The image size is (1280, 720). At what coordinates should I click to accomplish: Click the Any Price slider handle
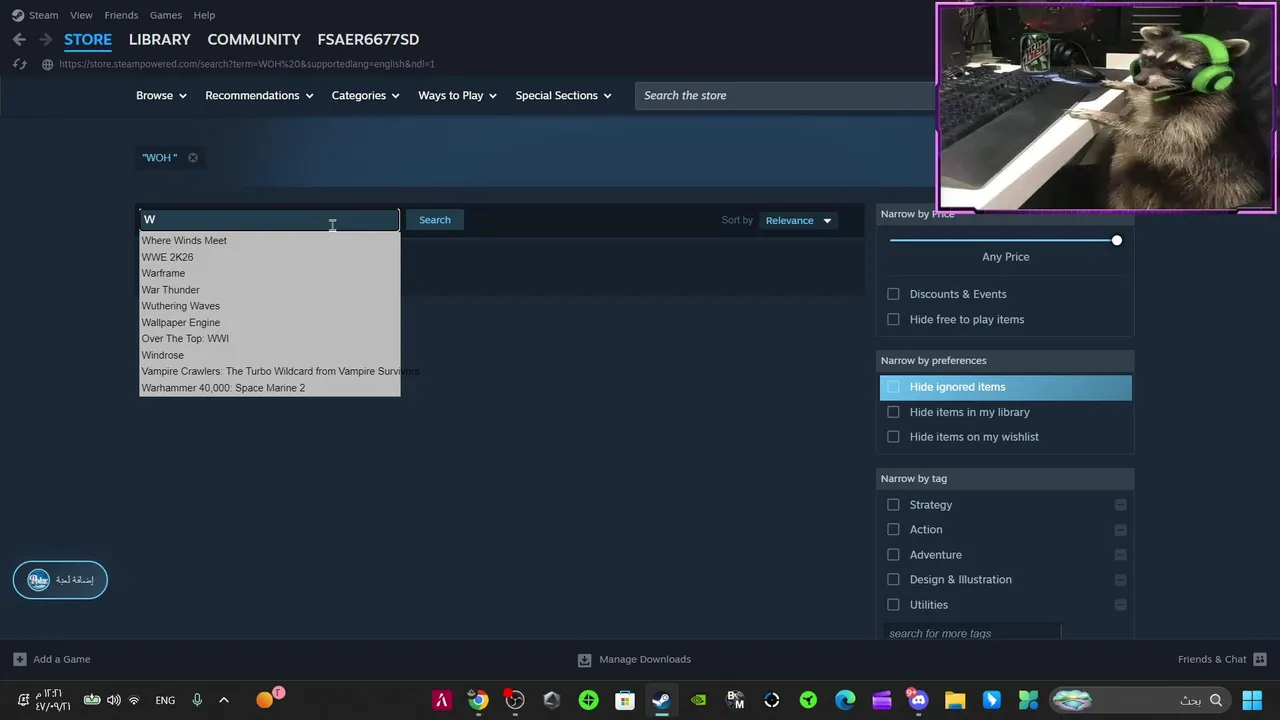click(1117, 240)
